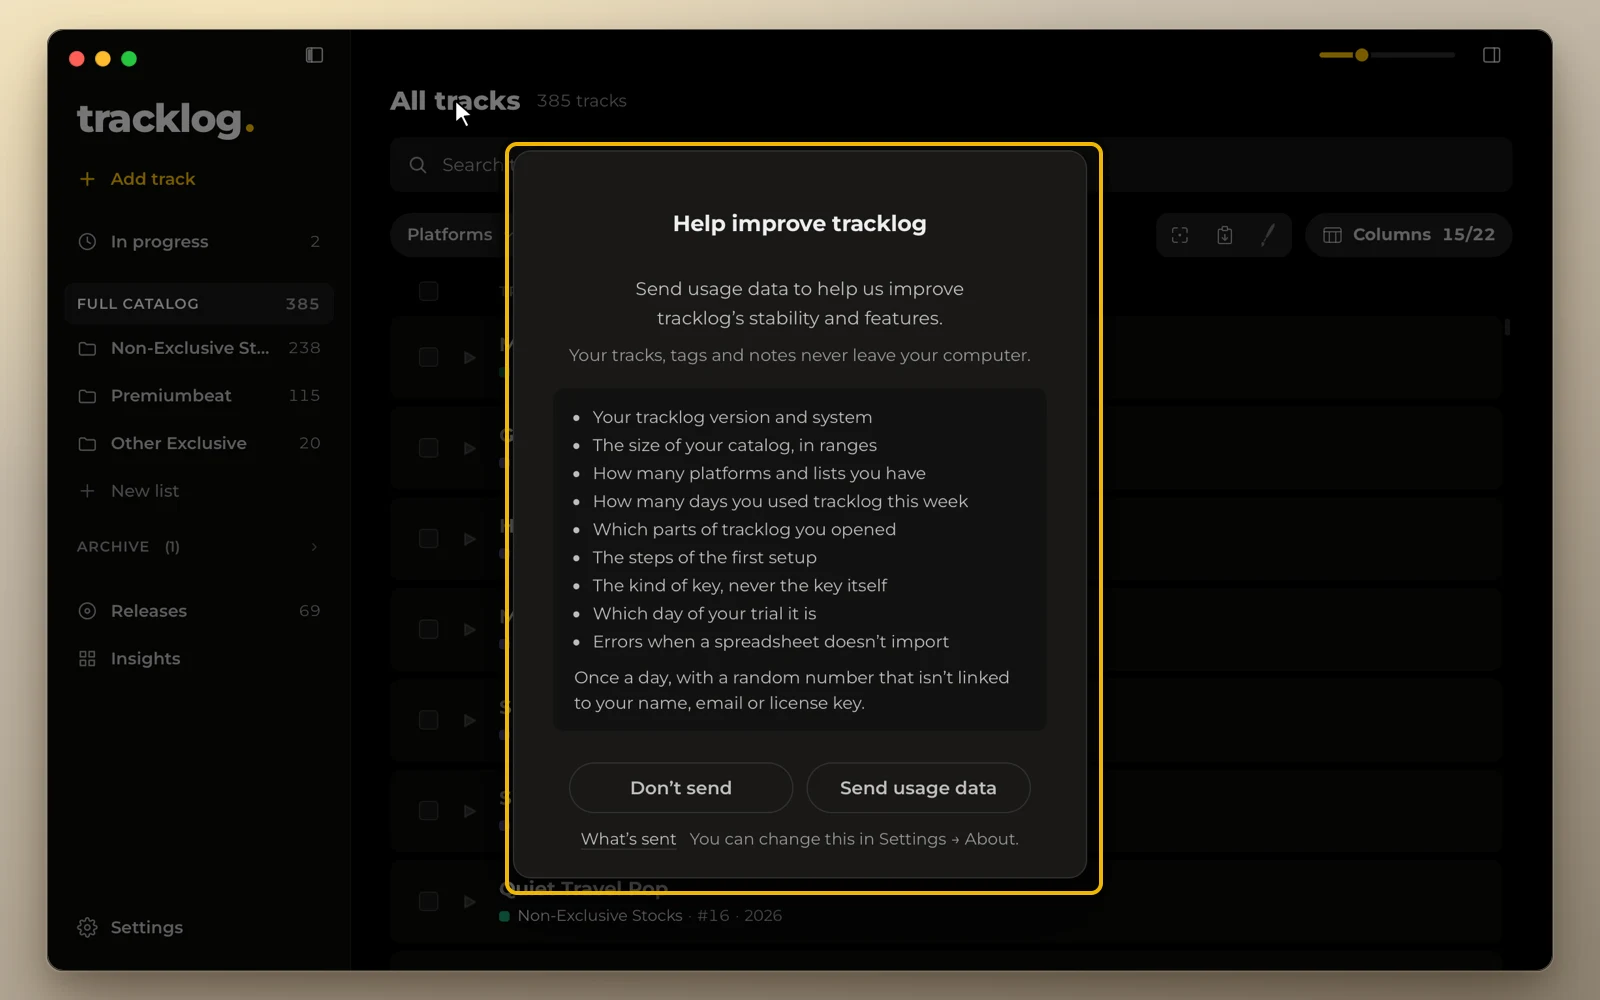
Task: Open the Insights section
Action: click(x=198, y=659)
